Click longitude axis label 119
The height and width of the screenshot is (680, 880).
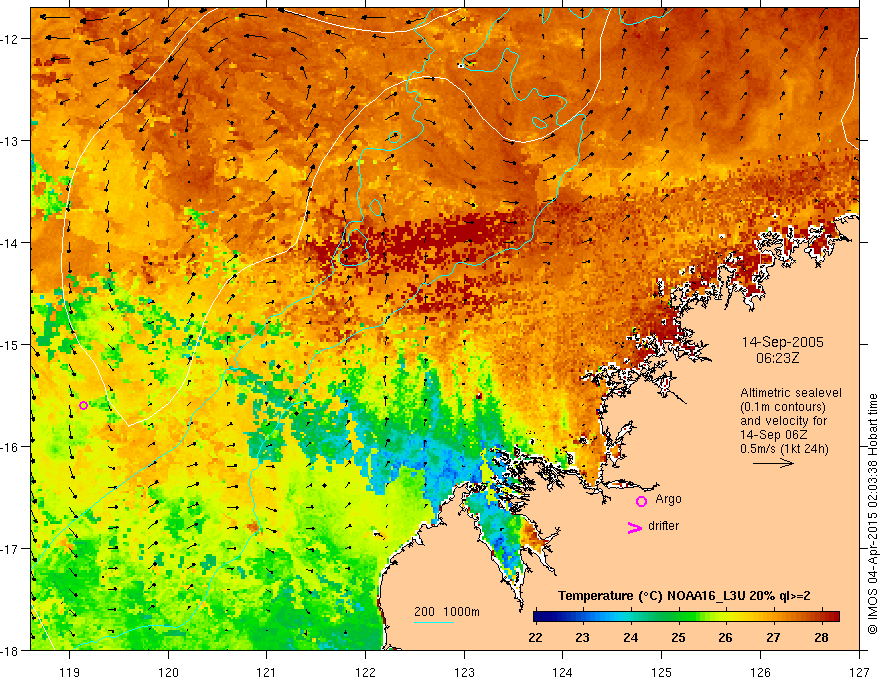[x=70, y=672]
